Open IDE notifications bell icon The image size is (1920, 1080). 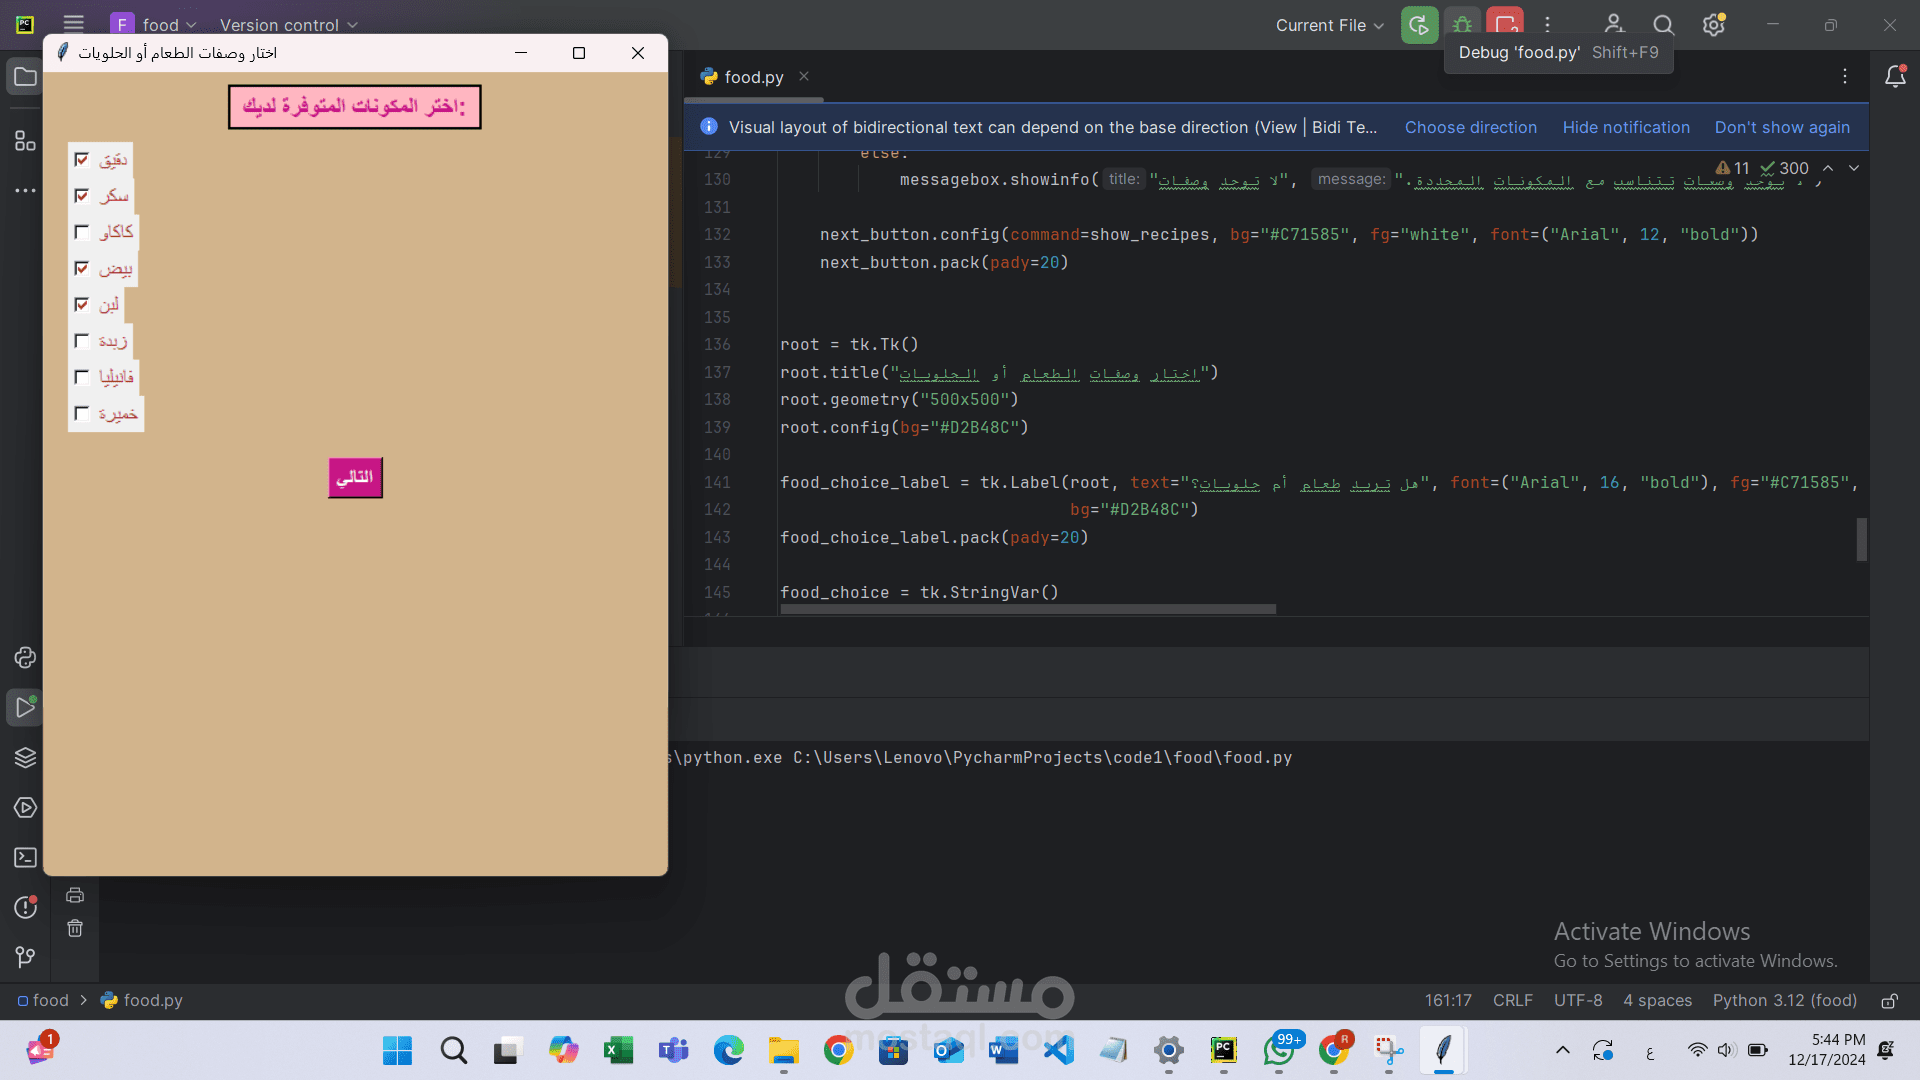1895,77
